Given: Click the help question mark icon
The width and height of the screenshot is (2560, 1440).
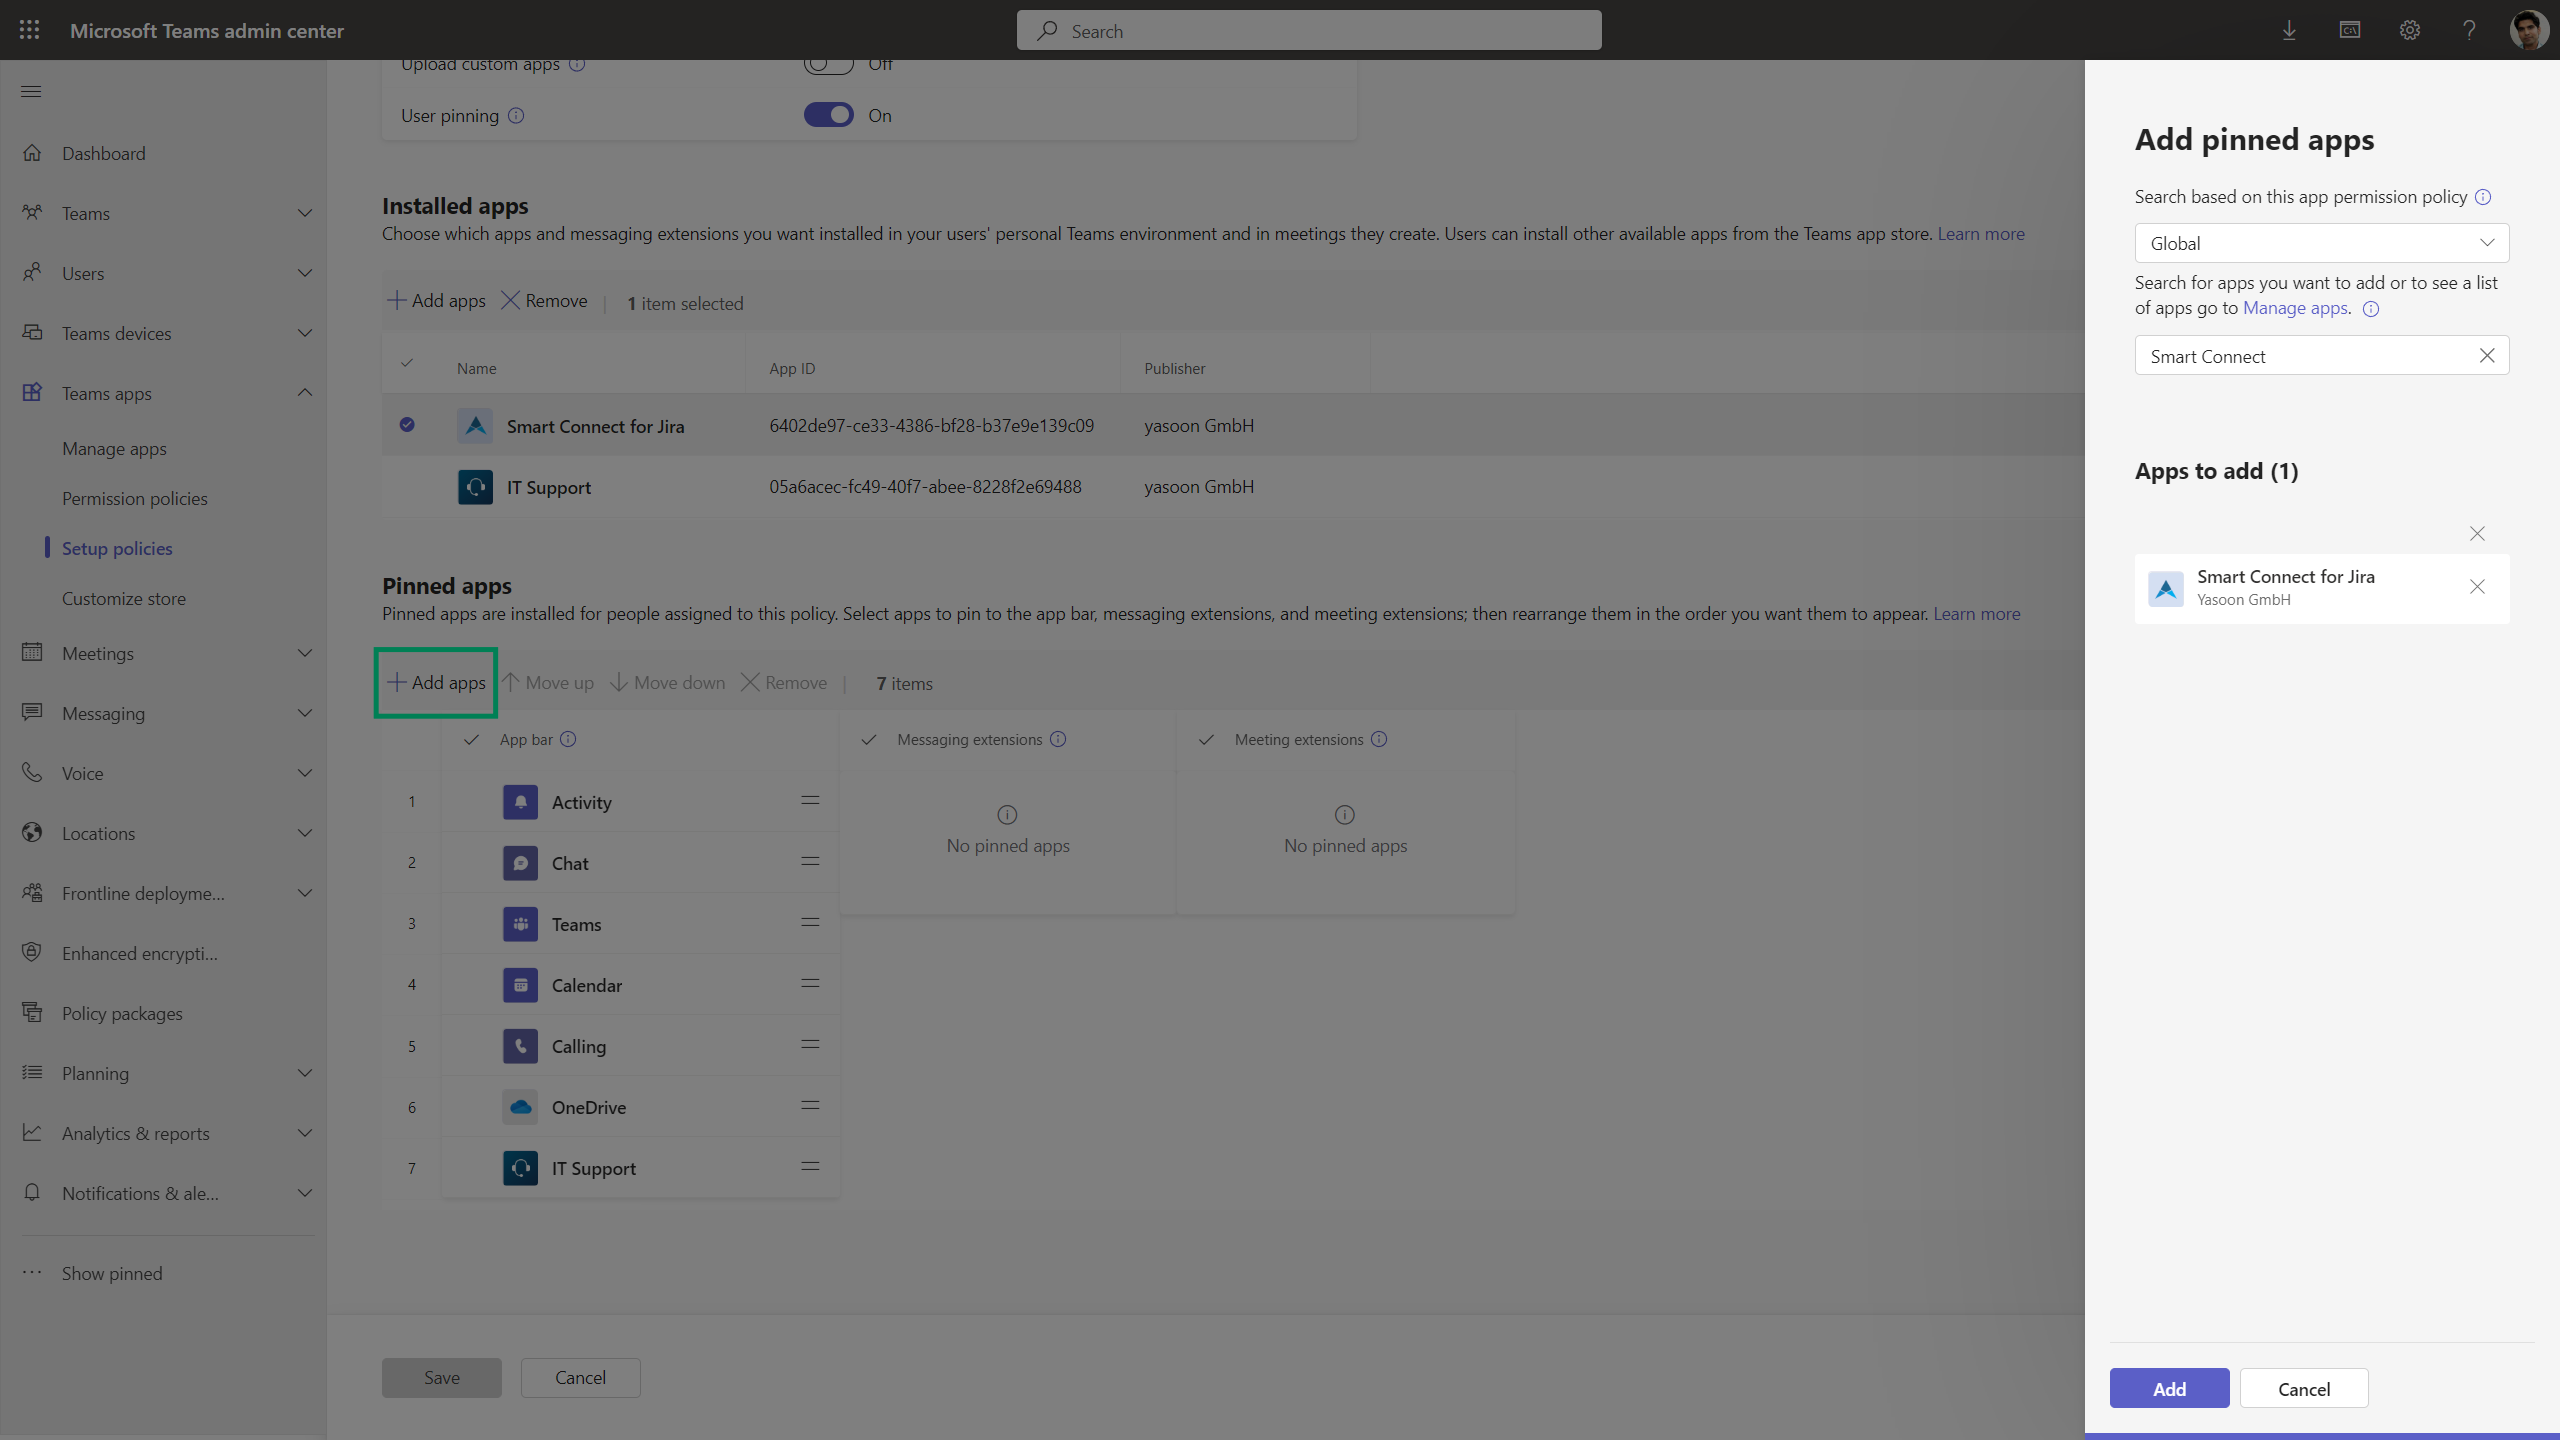Looking at the screenshot, I should [2469, 30].
